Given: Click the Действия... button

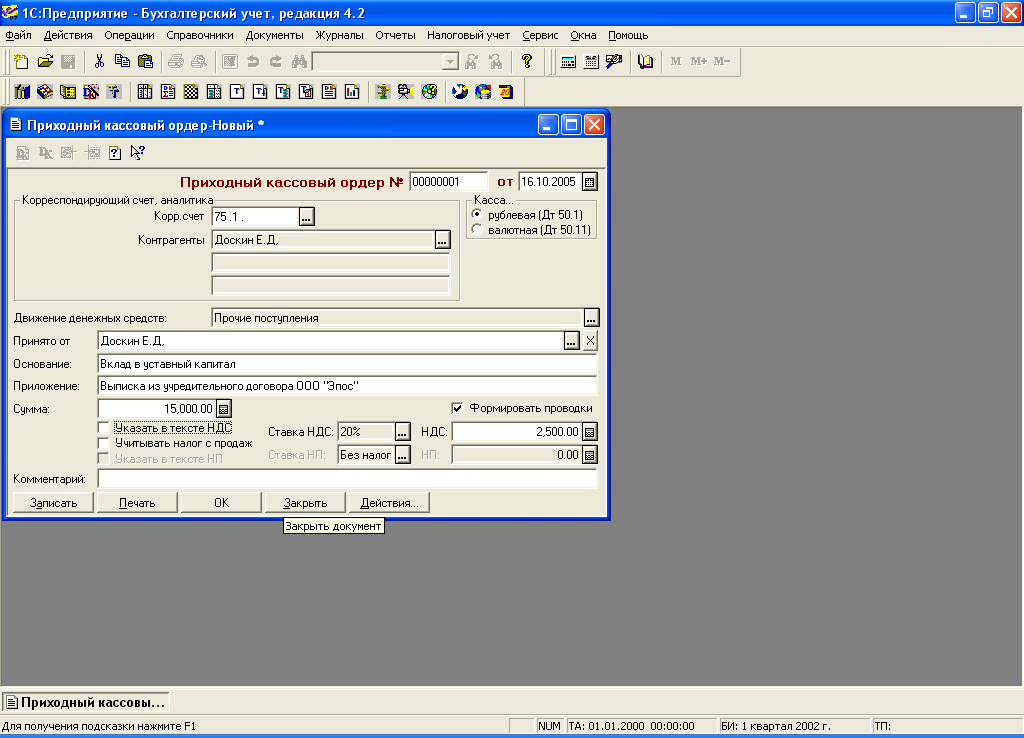Looking at the screenshot, I should click(389, 503).
